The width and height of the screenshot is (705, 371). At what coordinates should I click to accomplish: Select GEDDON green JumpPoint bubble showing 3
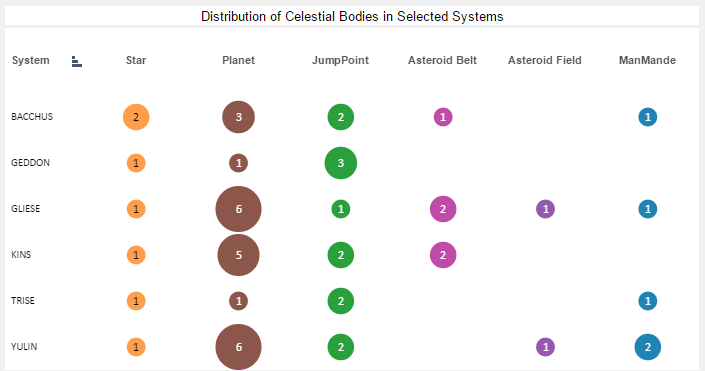click(x=341, y=163)
